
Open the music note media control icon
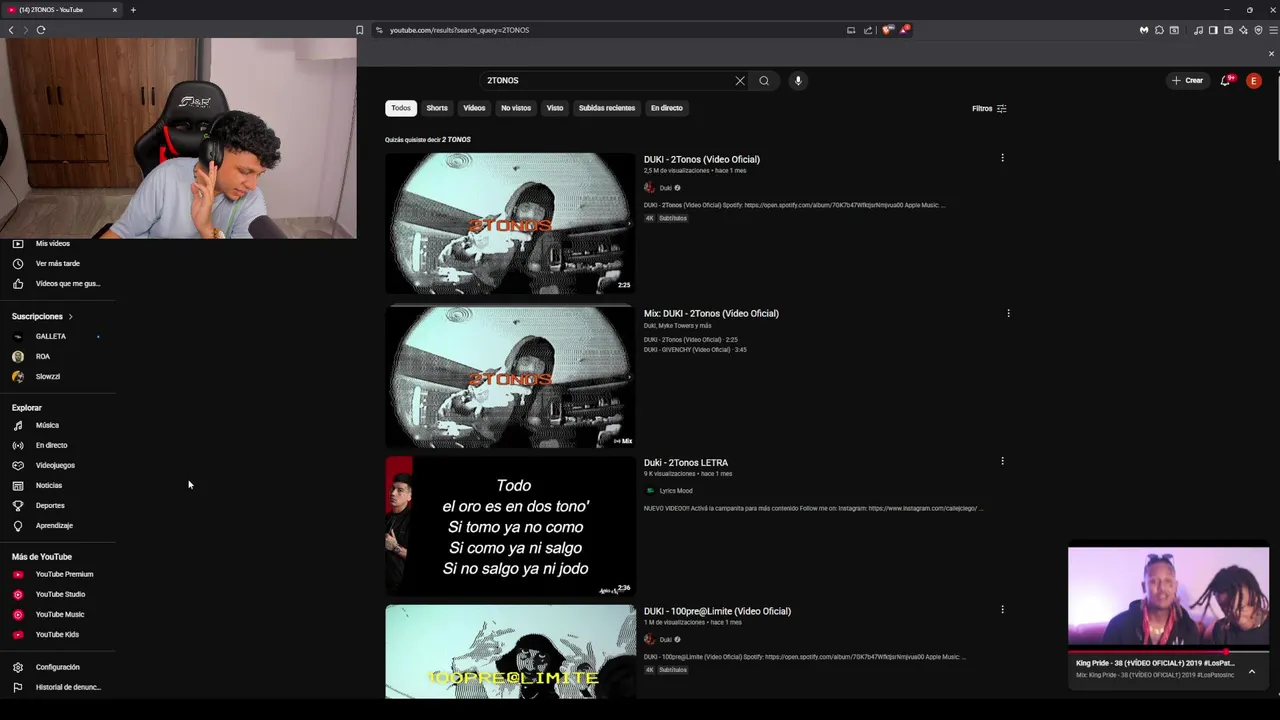(1198, 30)
